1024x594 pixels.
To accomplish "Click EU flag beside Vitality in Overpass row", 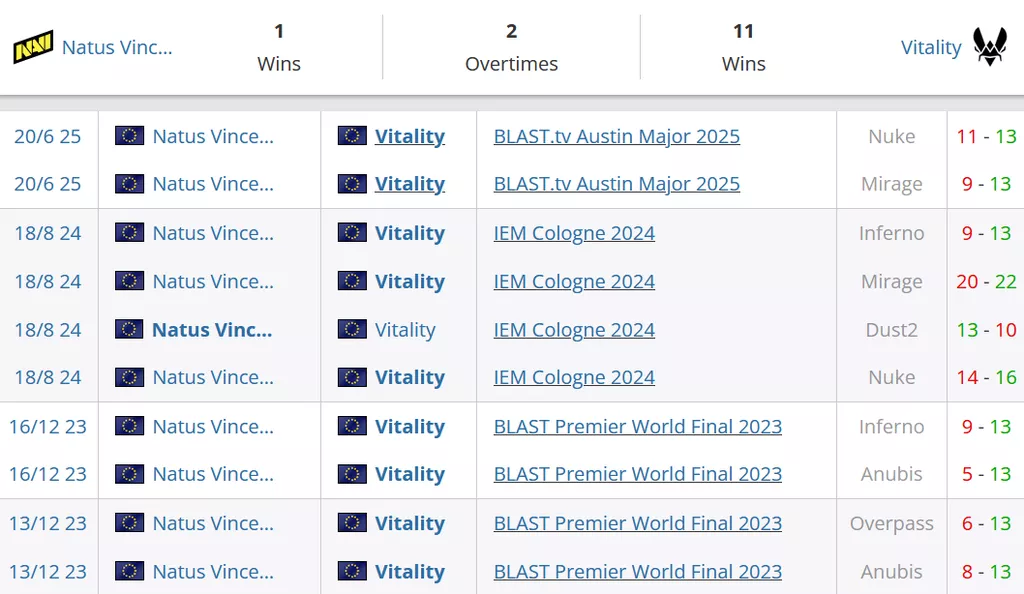I will click(x=352, y=523).
